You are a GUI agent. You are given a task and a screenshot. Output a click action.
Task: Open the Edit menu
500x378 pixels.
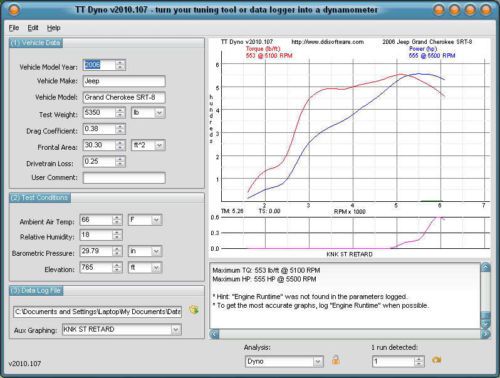[x=33, y=28]
